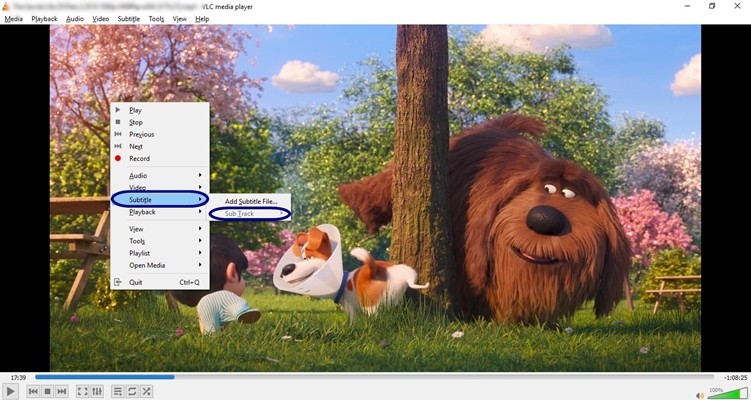Select Add Subtitle File option
This screenshot has width=751, height=400.
tap(250, 201)
